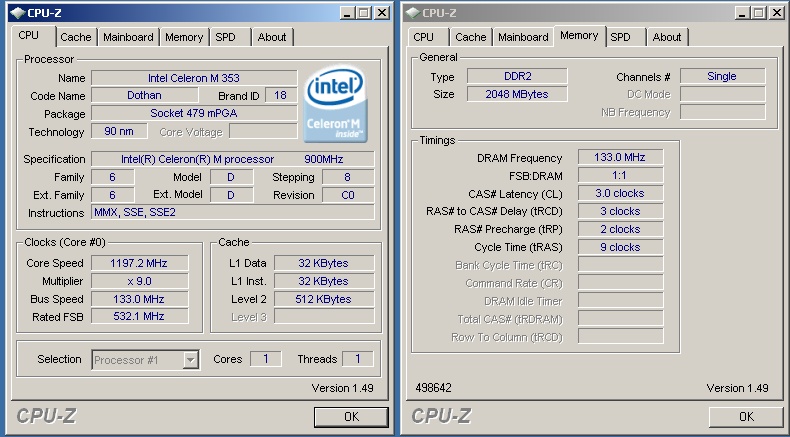
Task: Select the Memory tab in right CPU-Z window
Action: tap(579, 36)
